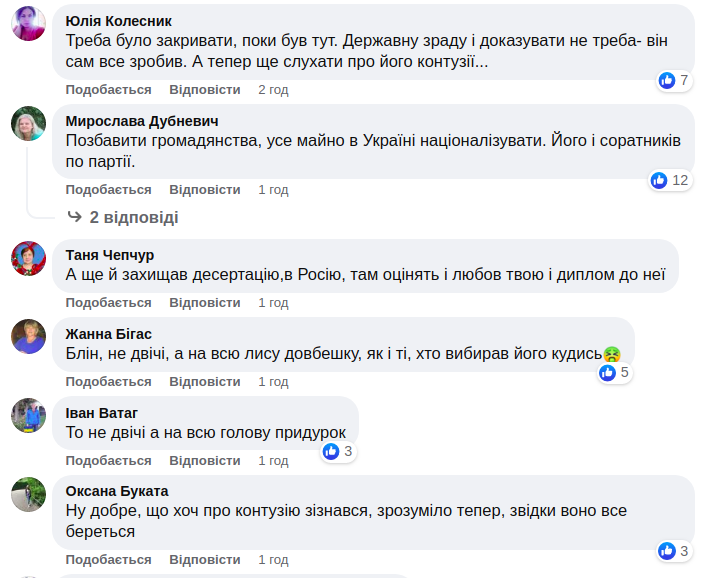This screenshot has width=706, height=578.
Task: Open Іван Ватаг's profile picture
Action: click(x=28, y=415)
